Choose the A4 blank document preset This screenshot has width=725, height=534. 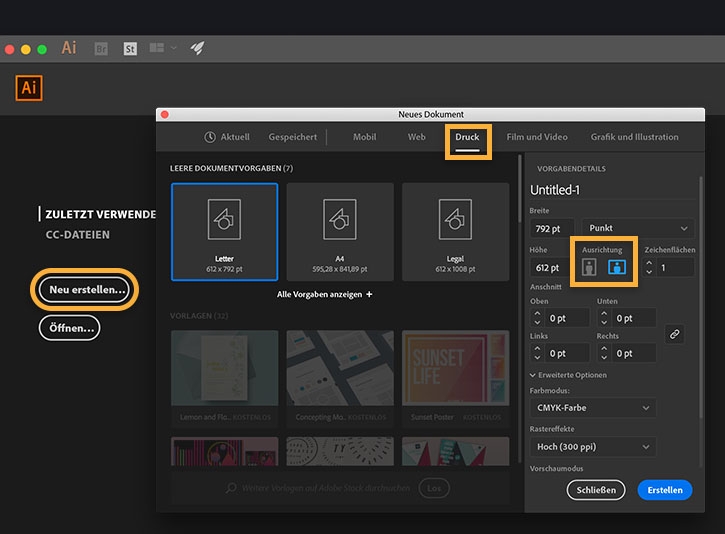[340, 232]
